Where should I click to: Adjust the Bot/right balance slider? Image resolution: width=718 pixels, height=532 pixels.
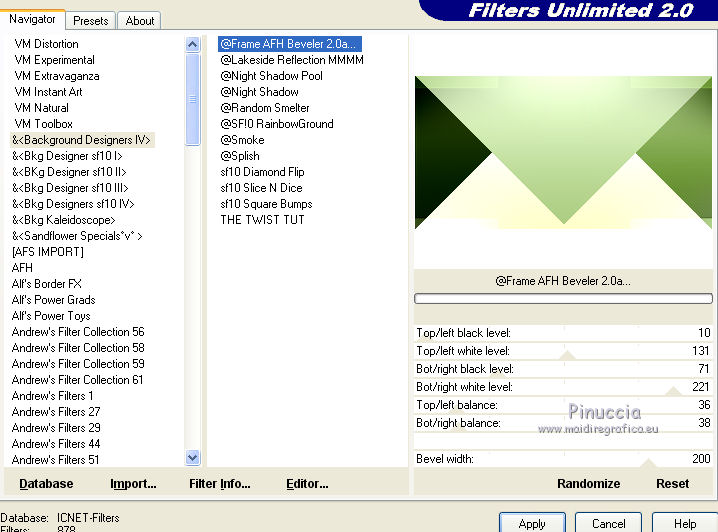(x=563, y=423)
